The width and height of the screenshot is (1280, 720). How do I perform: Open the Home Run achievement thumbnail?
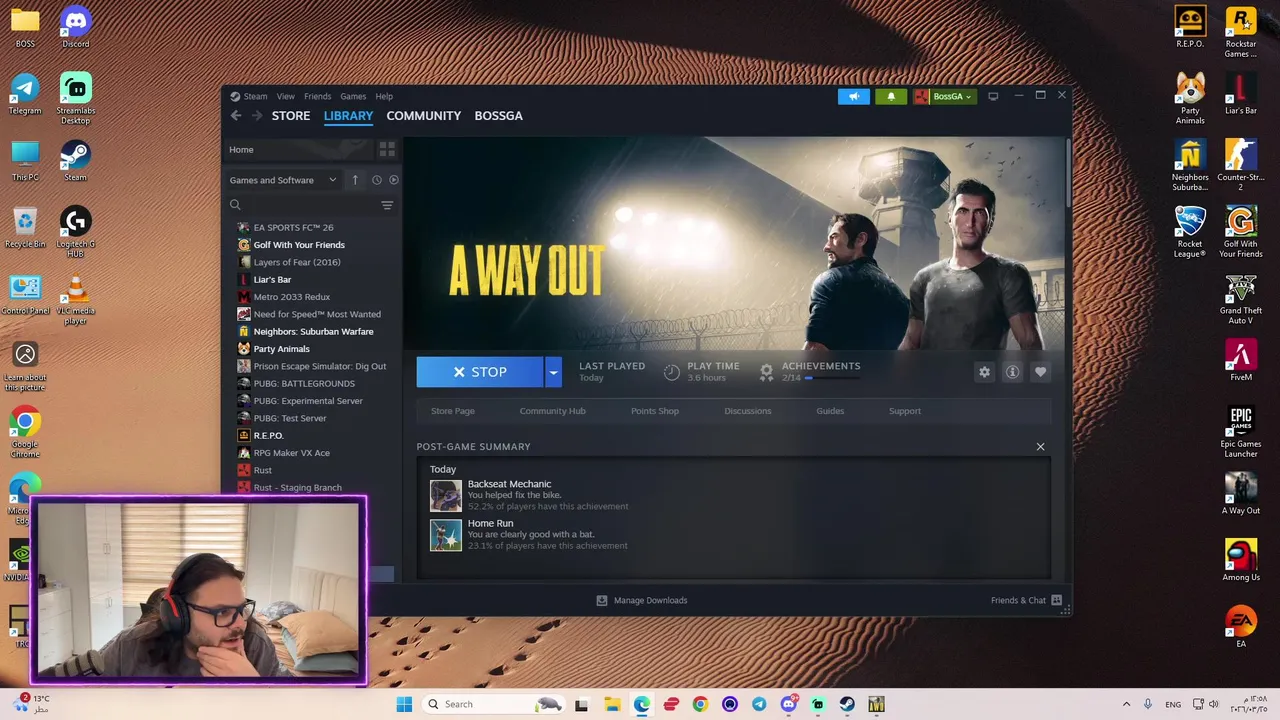446,535
